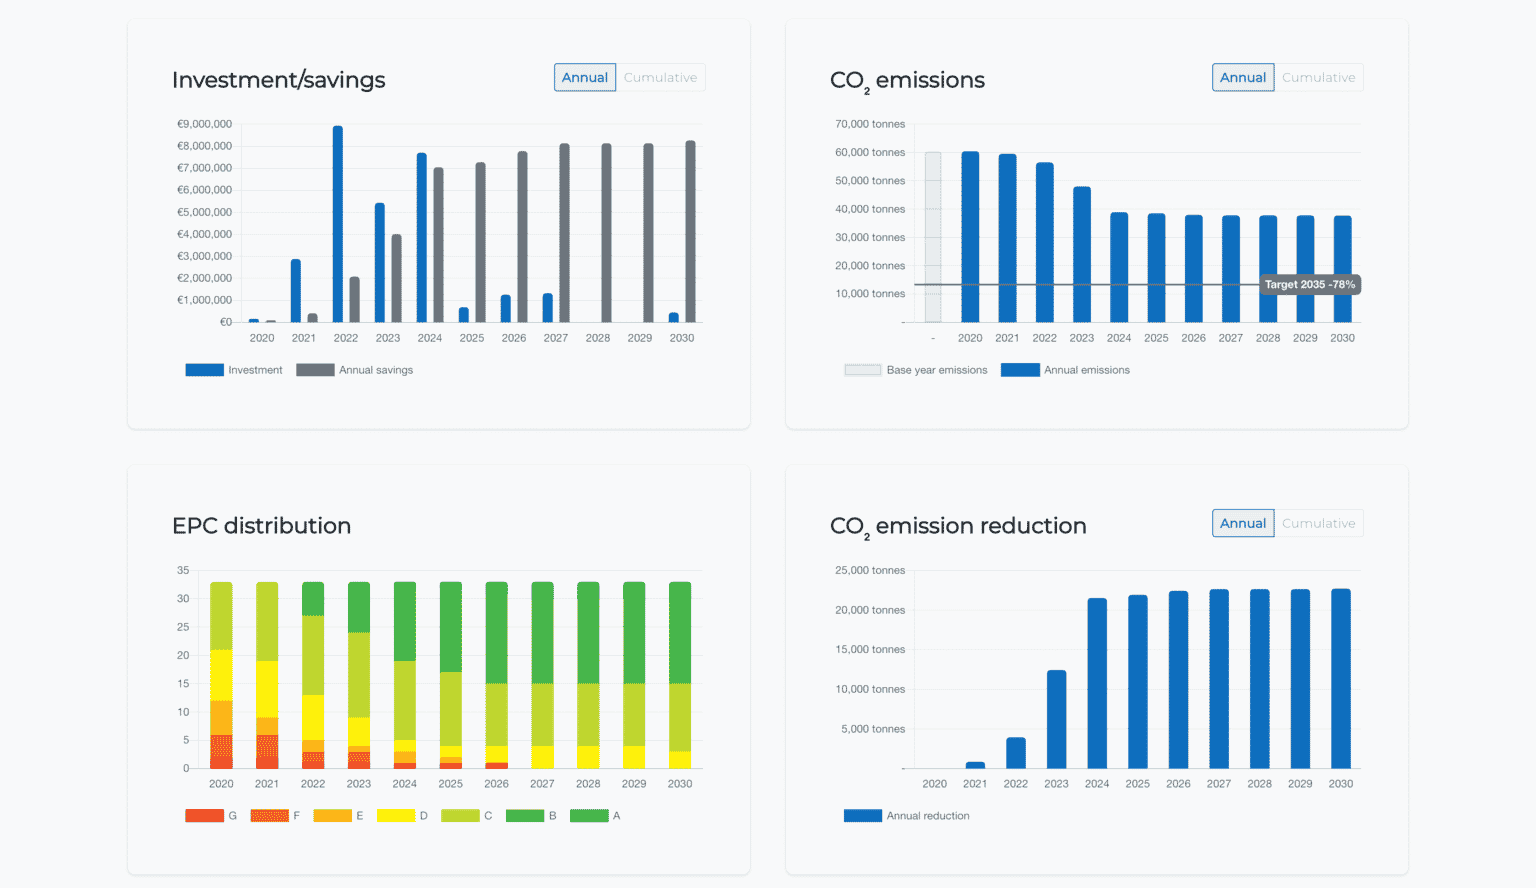Click the blue 2024 investment bar
This screenshot has height=888, width=1536.
pos(422,238)
